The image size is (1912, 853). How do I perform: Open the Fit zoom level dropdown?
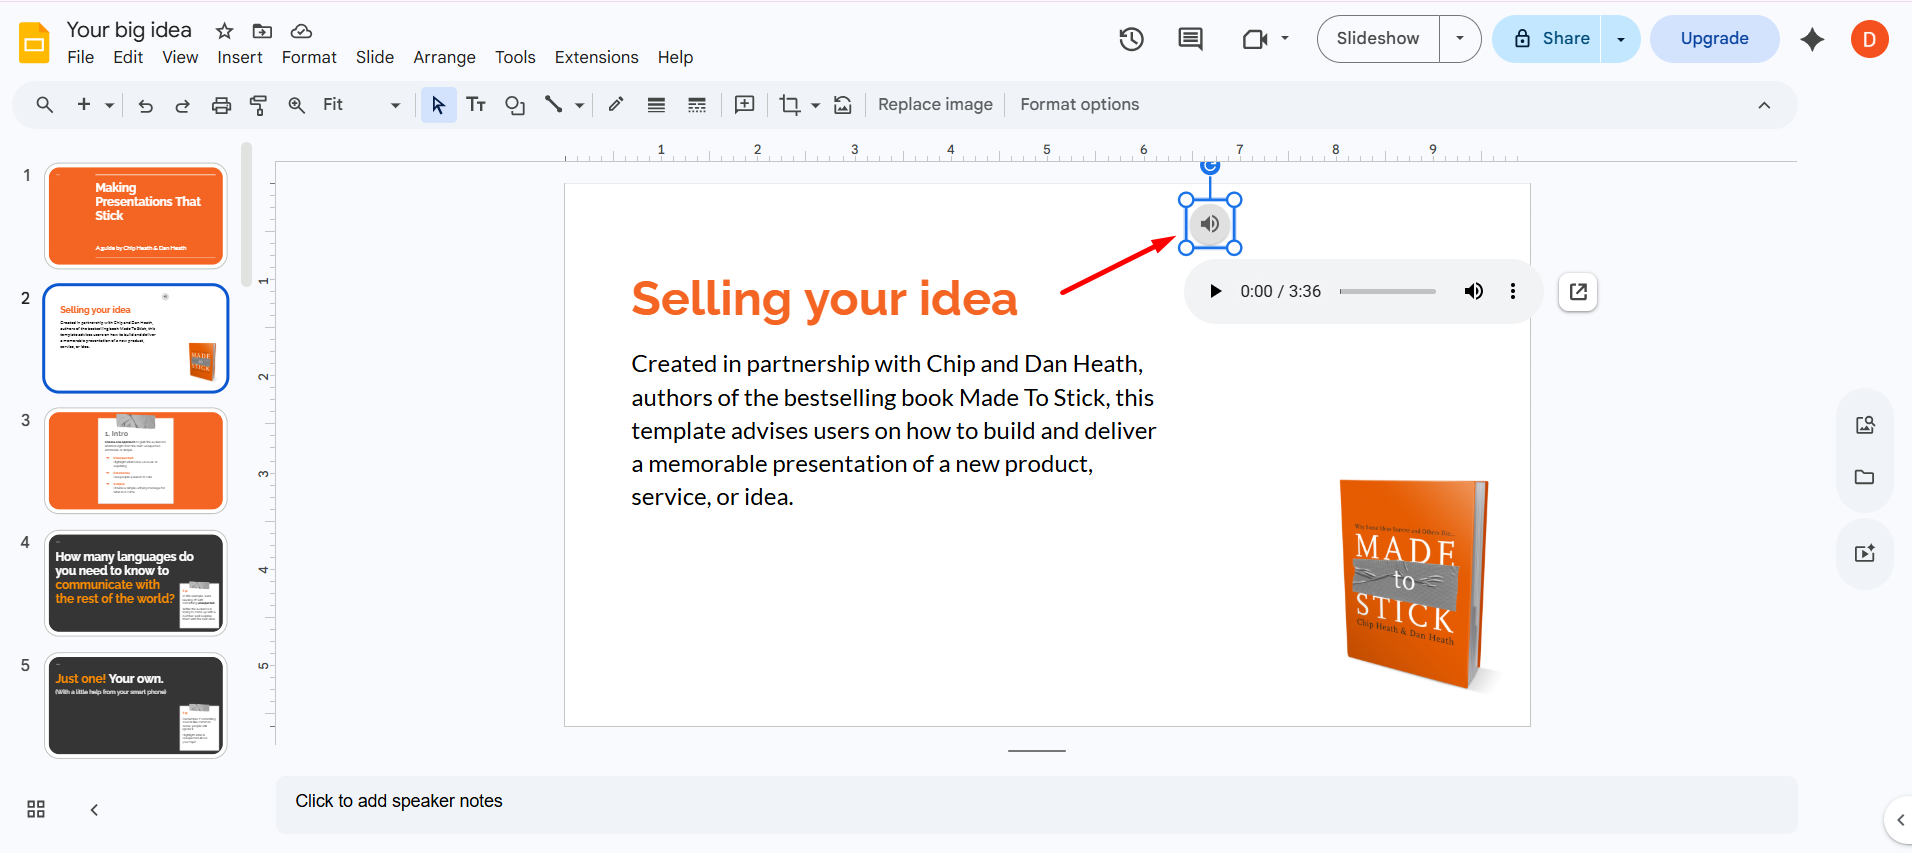361,105
